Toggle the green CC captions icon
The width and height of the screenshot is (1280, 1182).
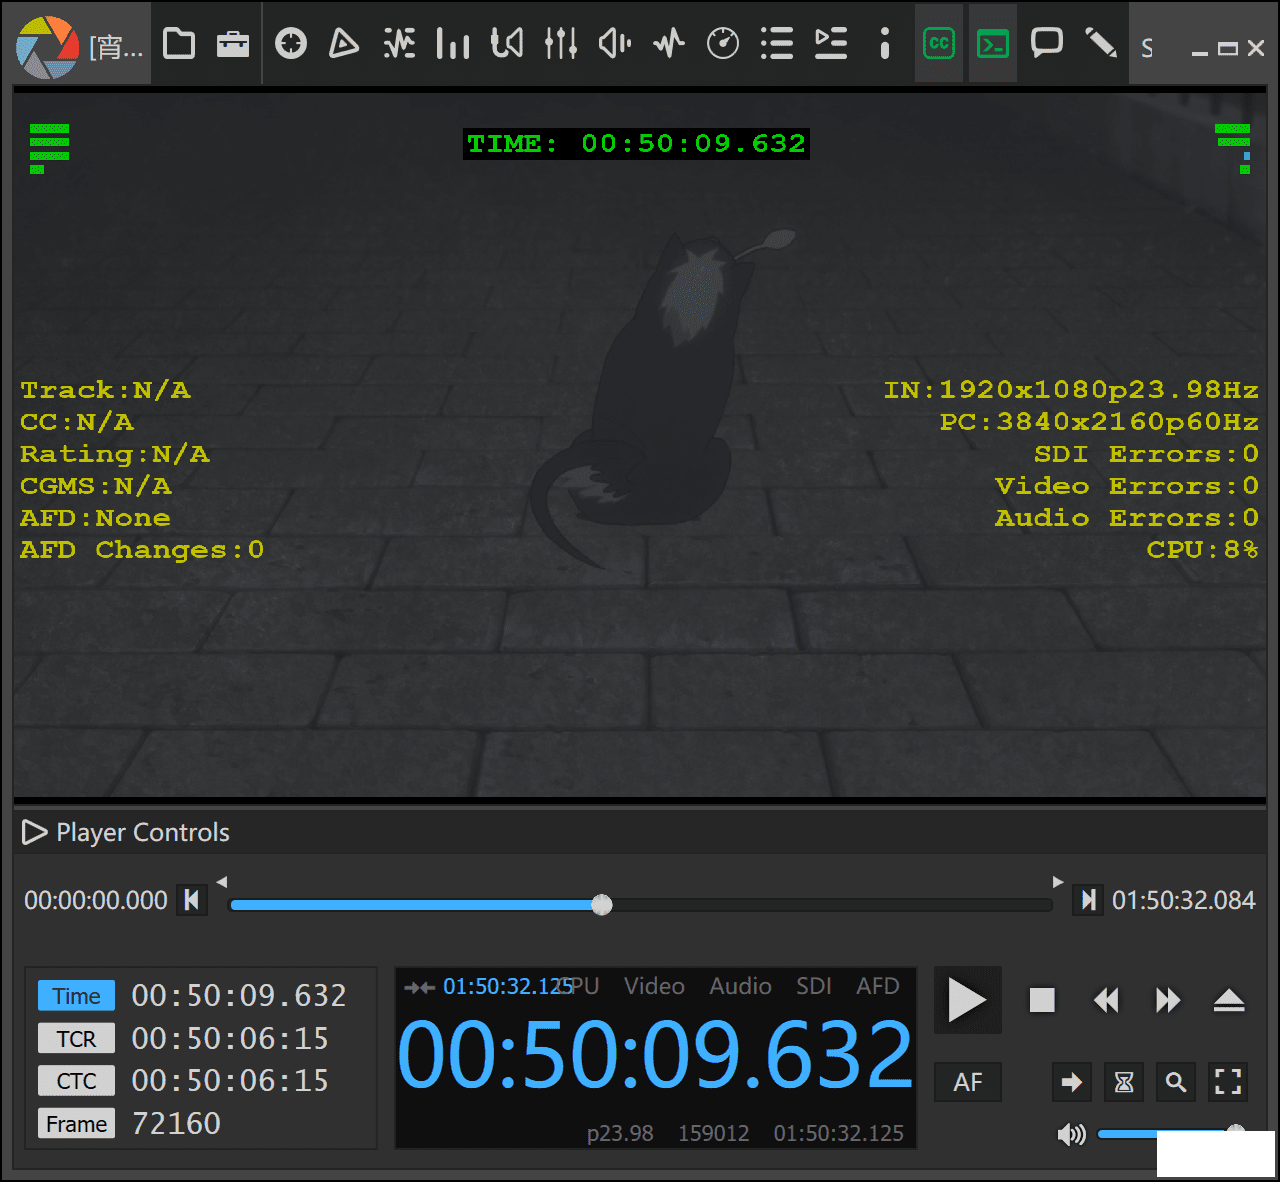[x=939, y=44]
